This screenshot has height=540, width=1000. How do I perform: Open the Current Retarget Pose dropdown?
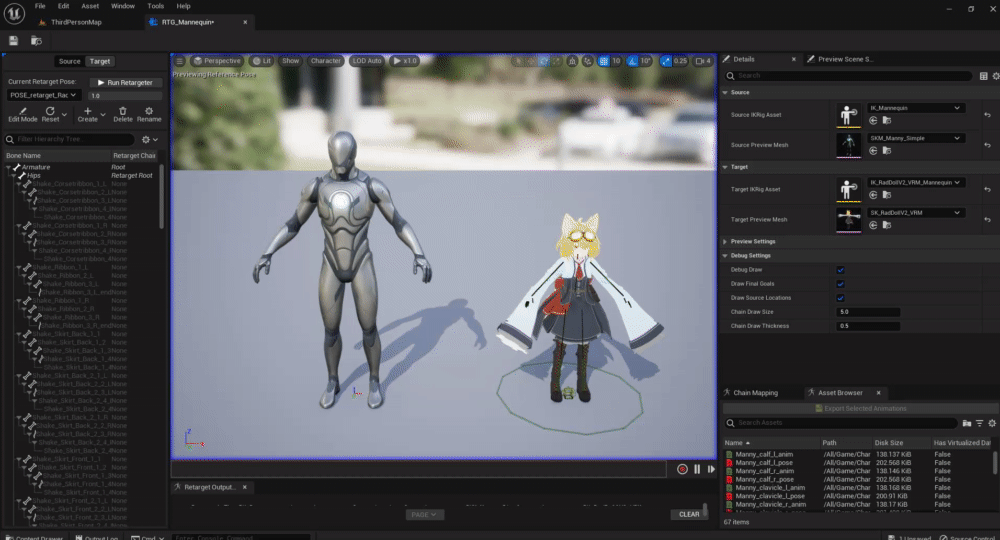(x=44, y=95)
